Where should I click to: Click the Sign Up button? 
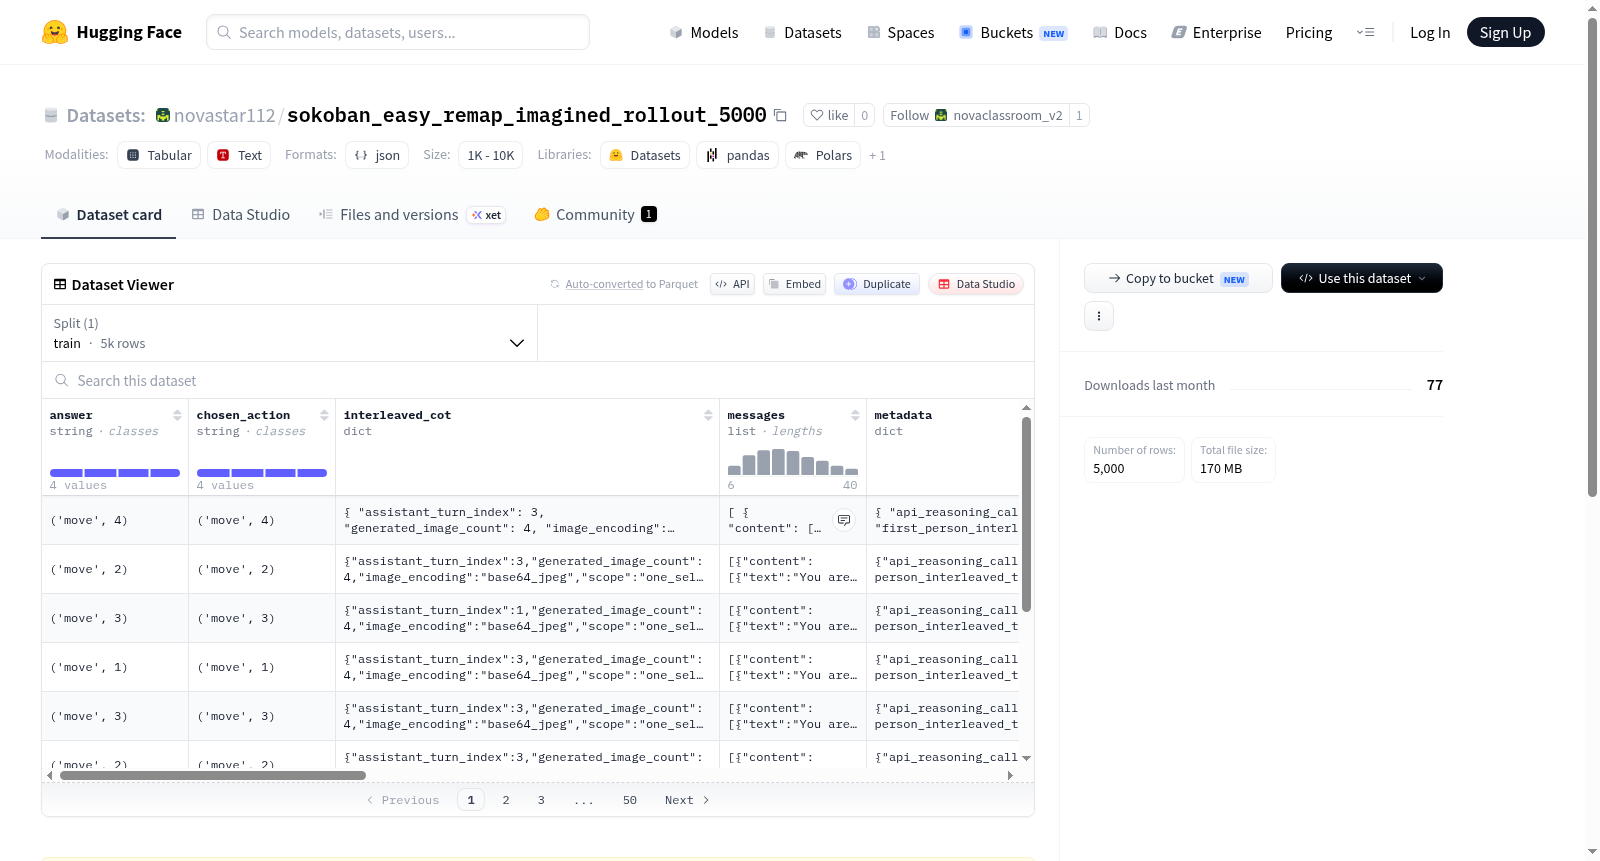point(1505,33)
